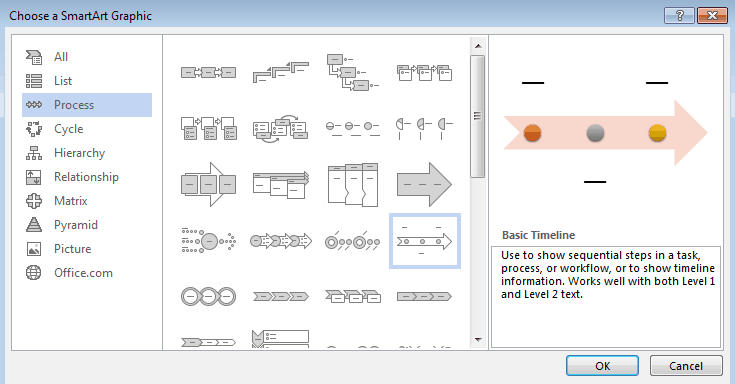Screen dimensions: 735x384
Task: Choose the Basic Process layout with three boxes and arrows
Action: coord(209,73)
